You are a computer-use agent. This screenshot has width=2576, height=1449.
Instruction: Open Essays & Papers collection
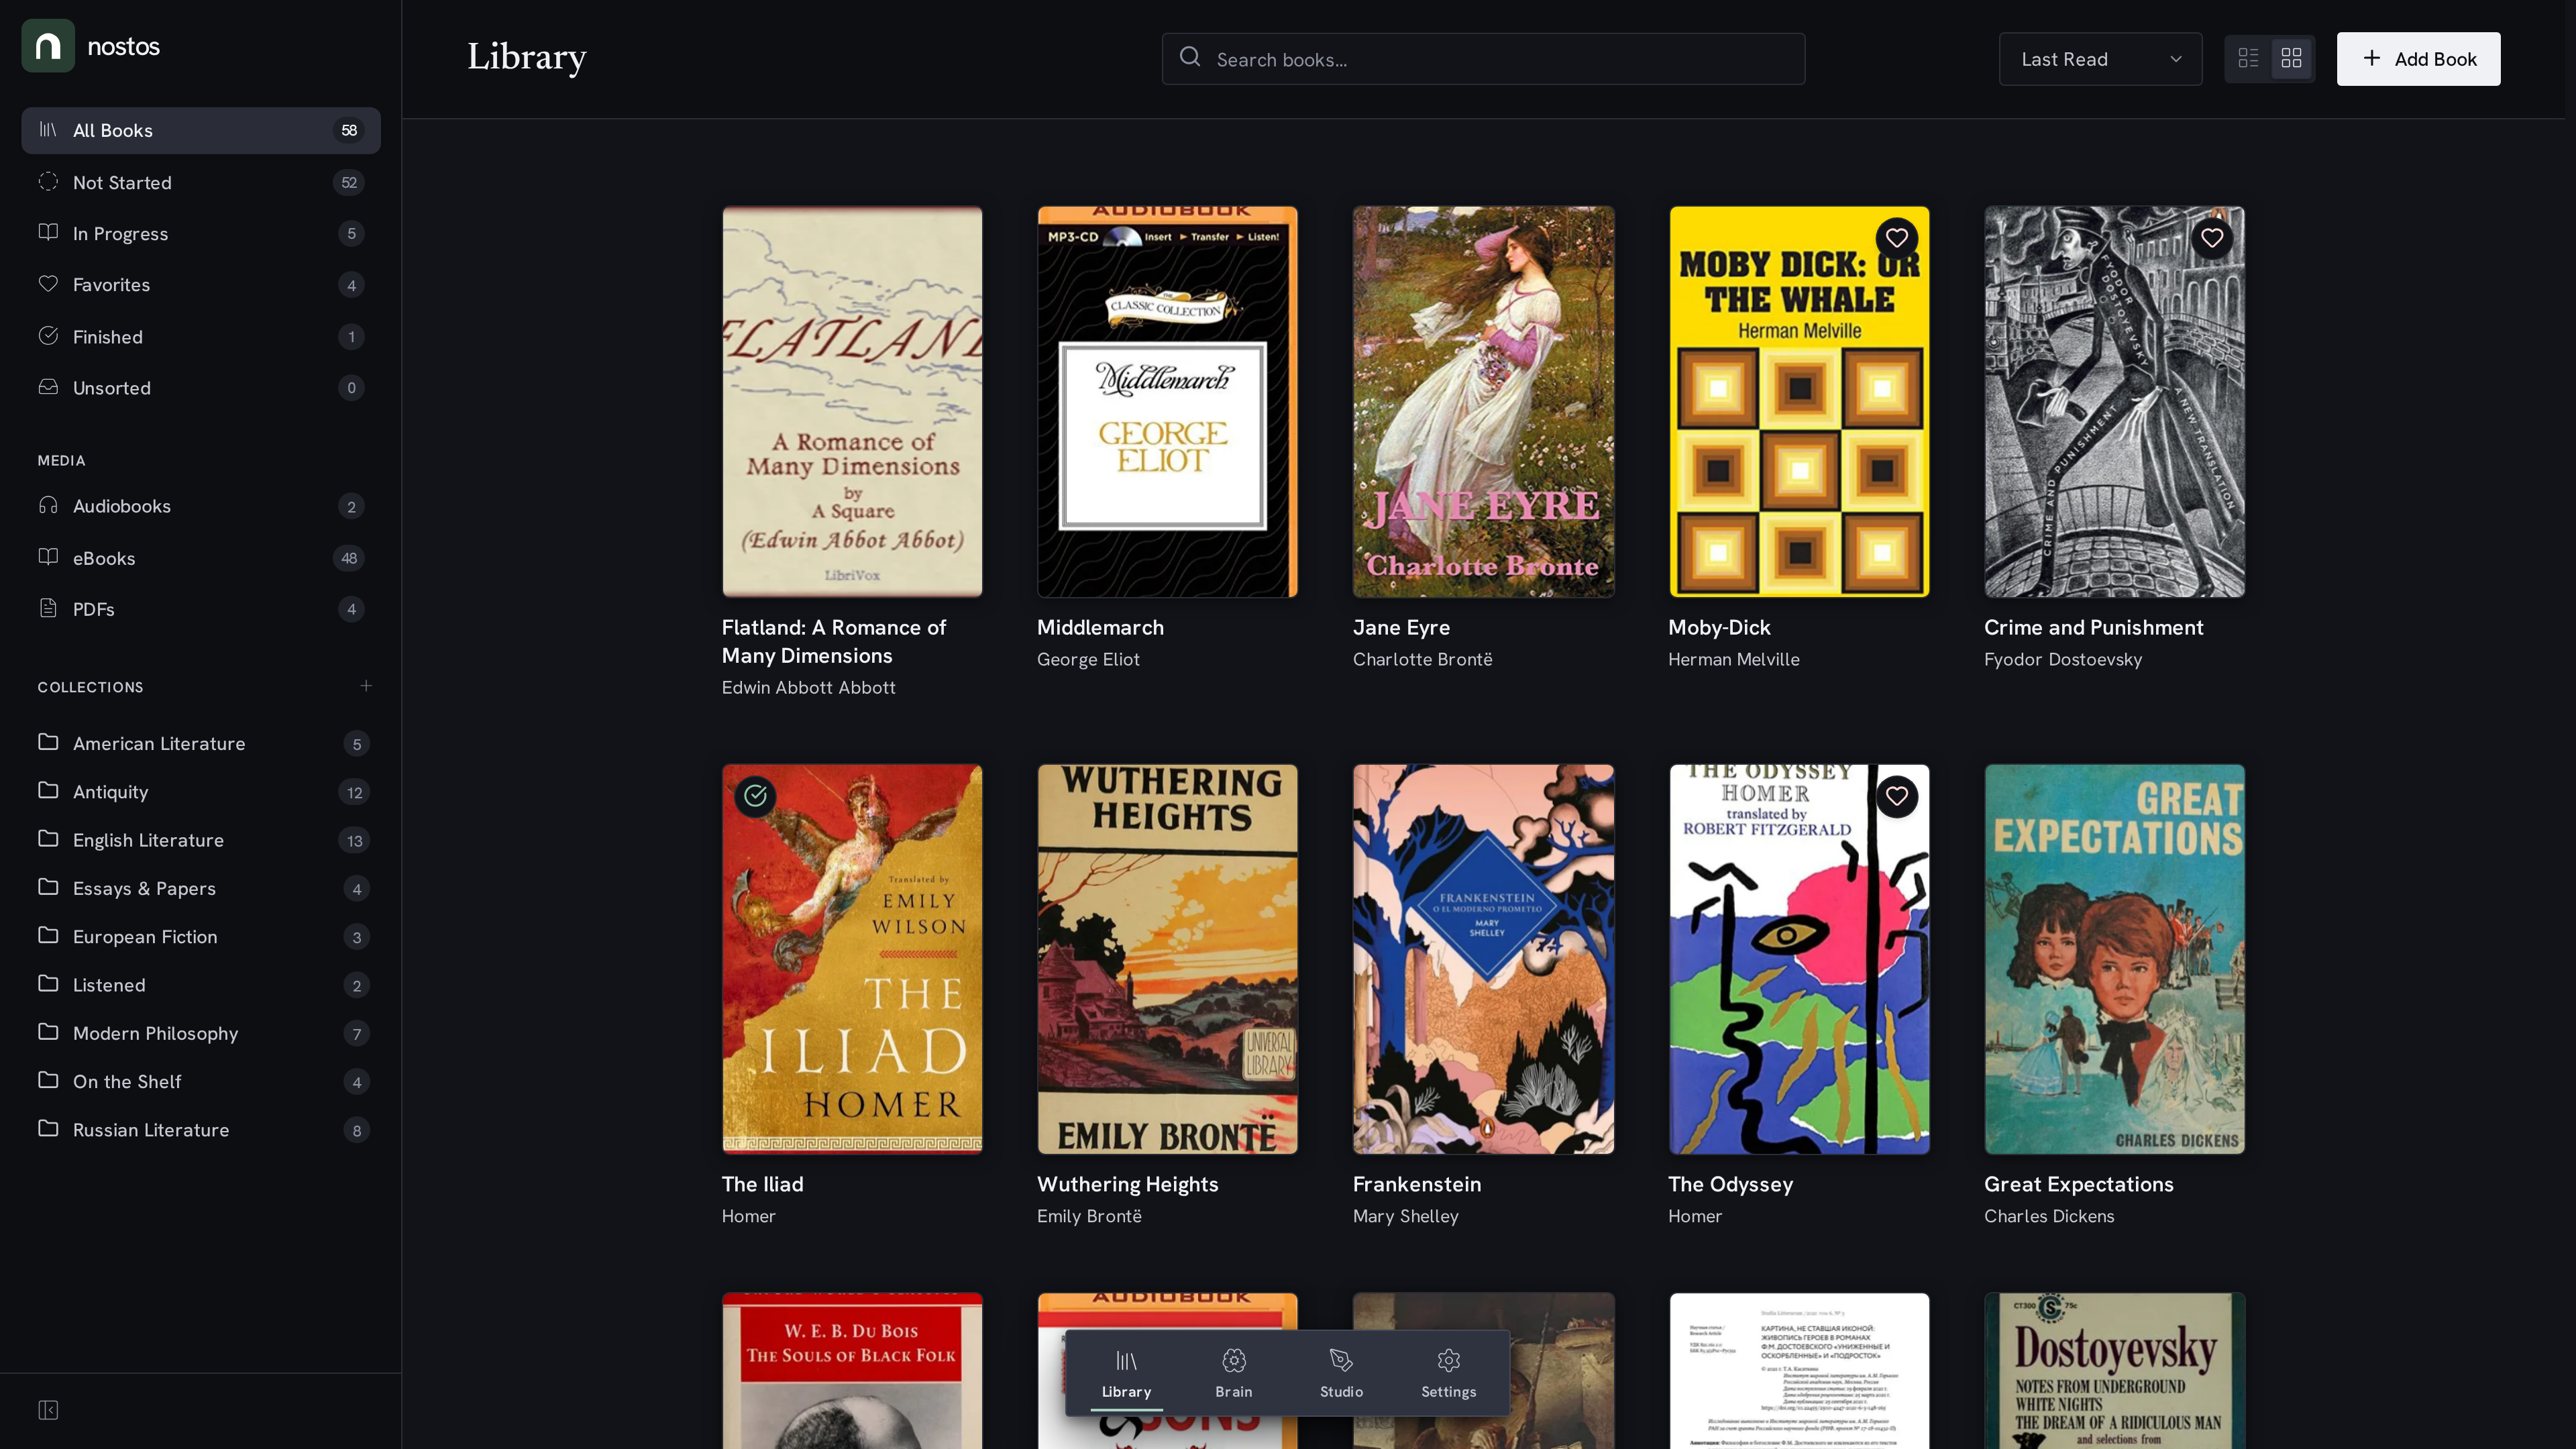(201, 888)
